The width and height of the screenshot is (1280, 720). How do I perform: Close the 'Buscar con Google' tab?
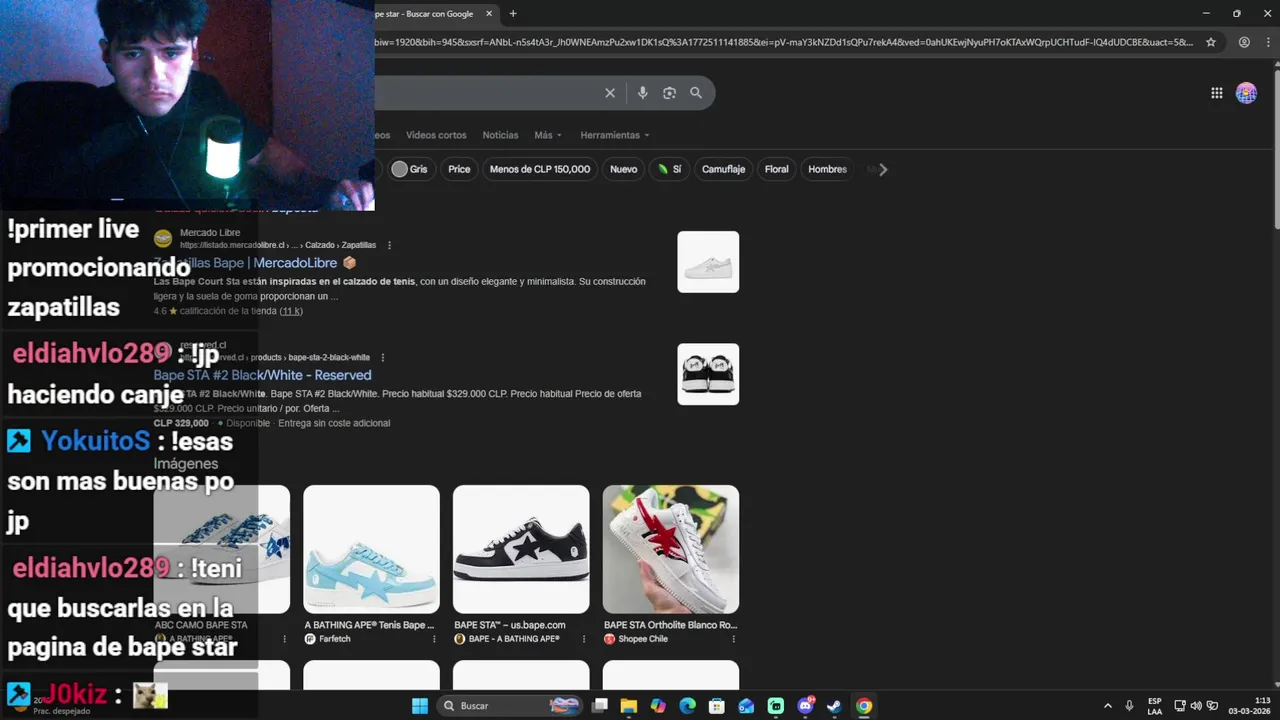coord(489,14)
